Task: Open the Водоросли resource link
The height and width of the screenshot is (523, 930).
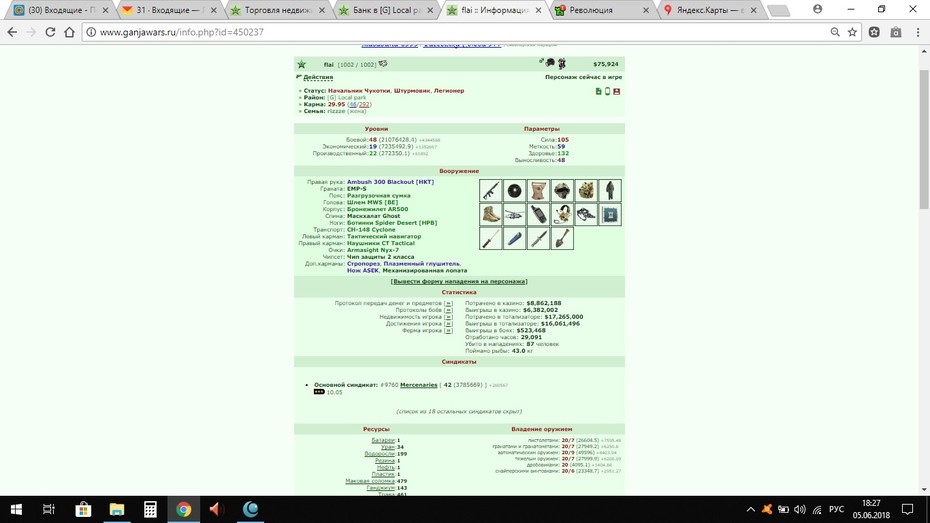Action: coord(380,454)
